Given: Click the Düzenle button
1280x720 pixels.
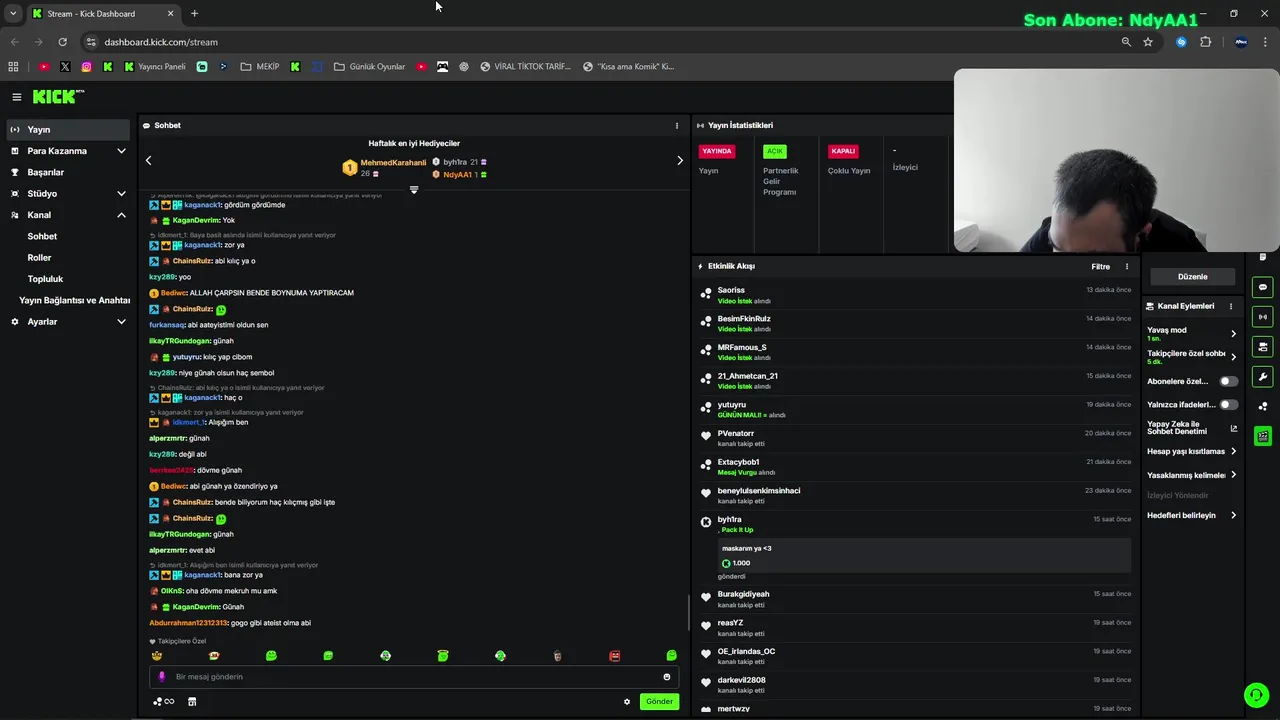Looking at the screenshot, I should click(1192, 277).
